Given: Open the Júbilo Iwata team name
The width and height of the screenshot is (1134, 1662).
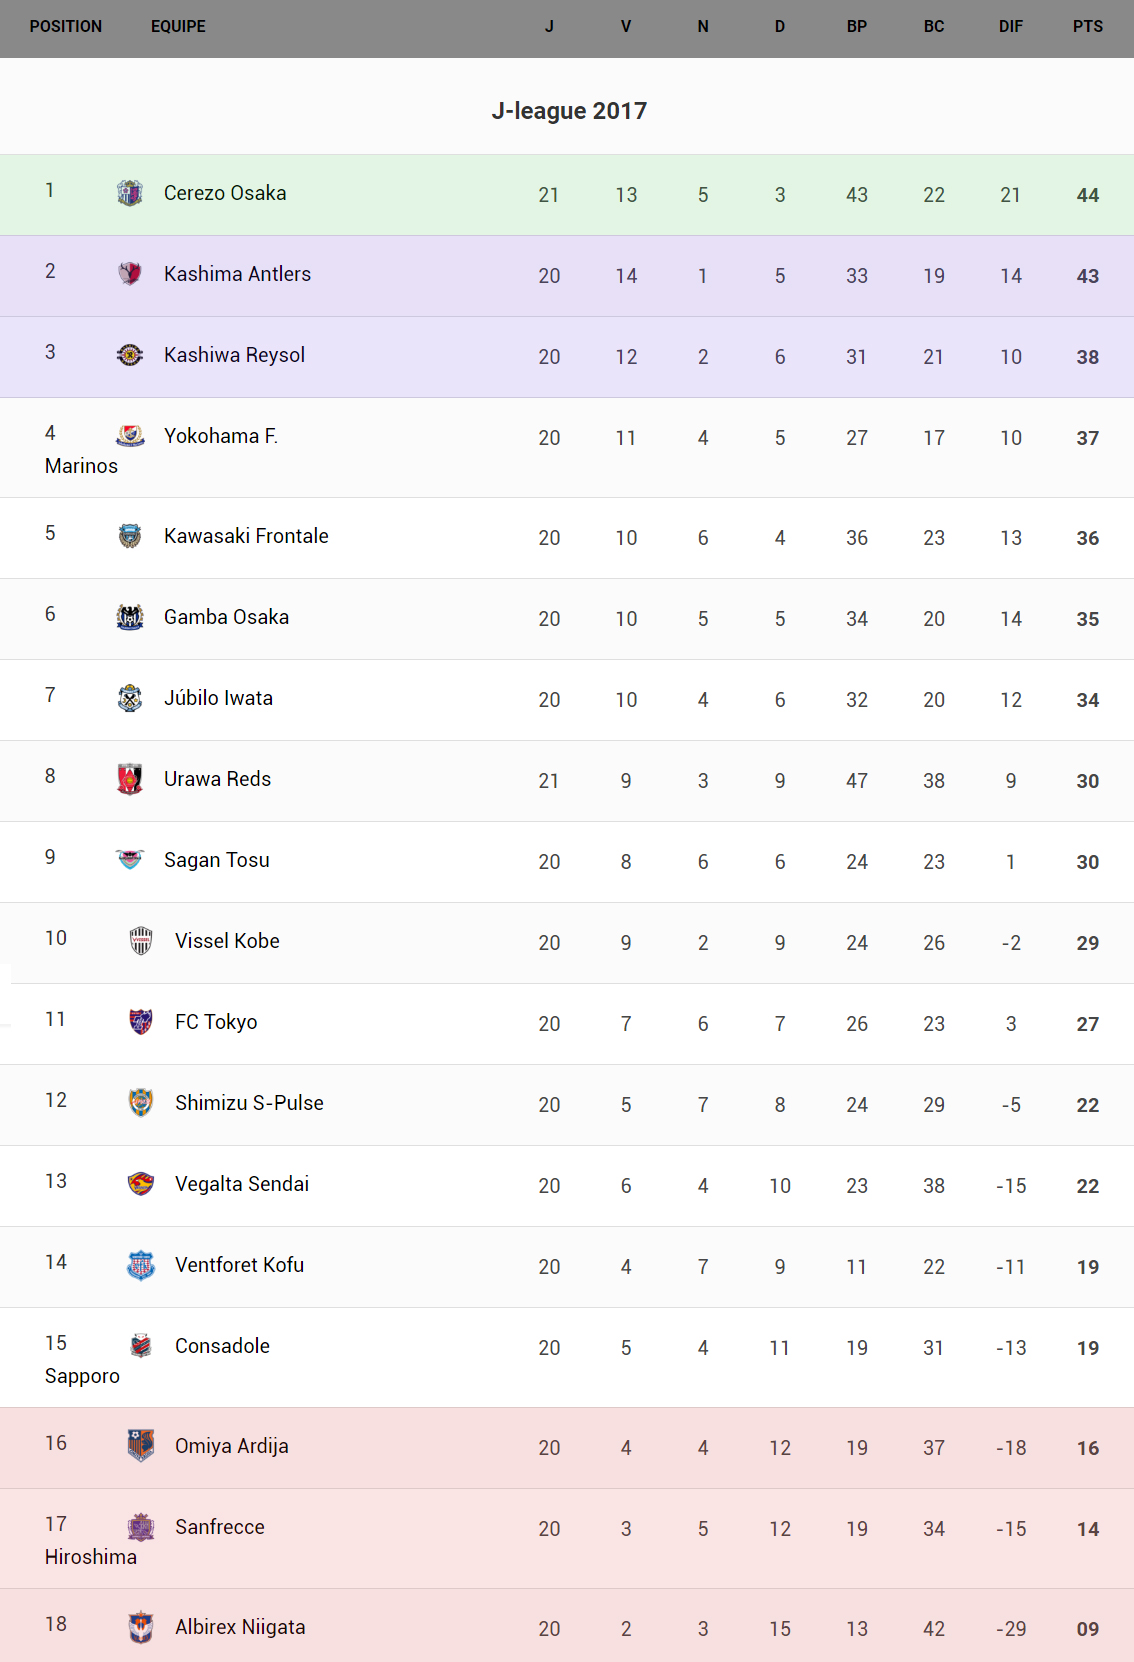Looking at the screenshot, I should click(218, 698).
